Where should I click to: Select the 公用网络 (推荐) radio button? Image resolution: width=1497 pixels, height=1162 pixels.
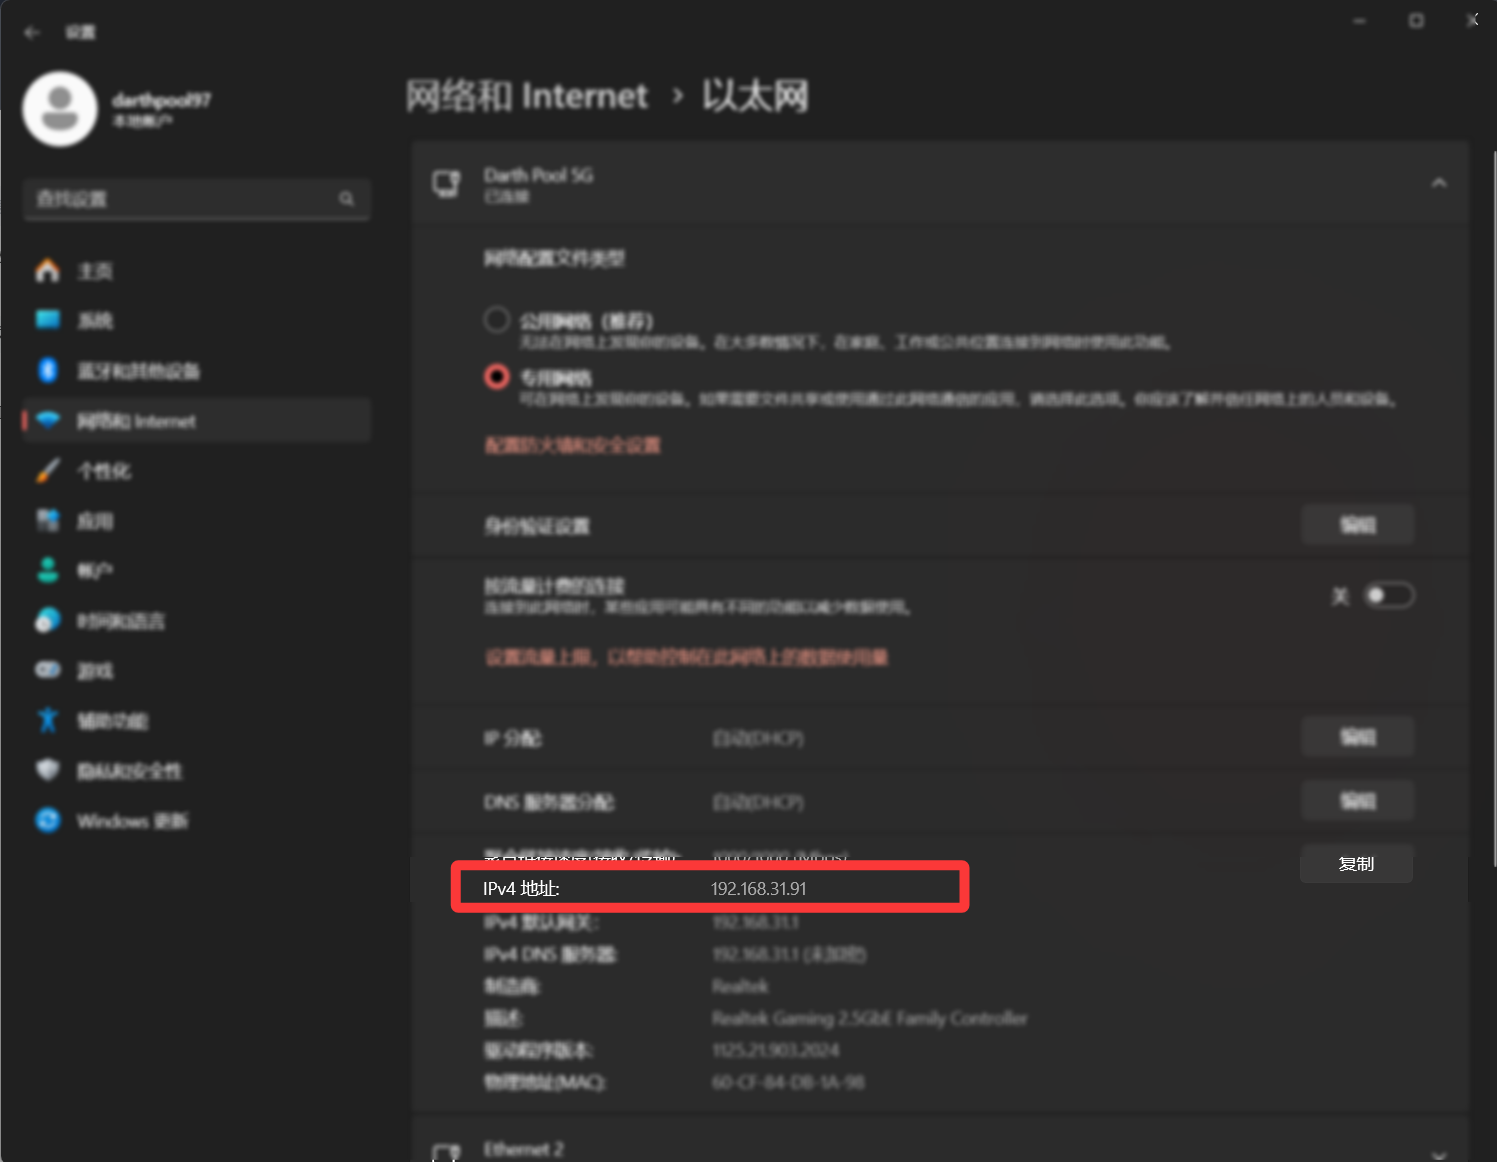pyautogui.click(x=497, y=320)
